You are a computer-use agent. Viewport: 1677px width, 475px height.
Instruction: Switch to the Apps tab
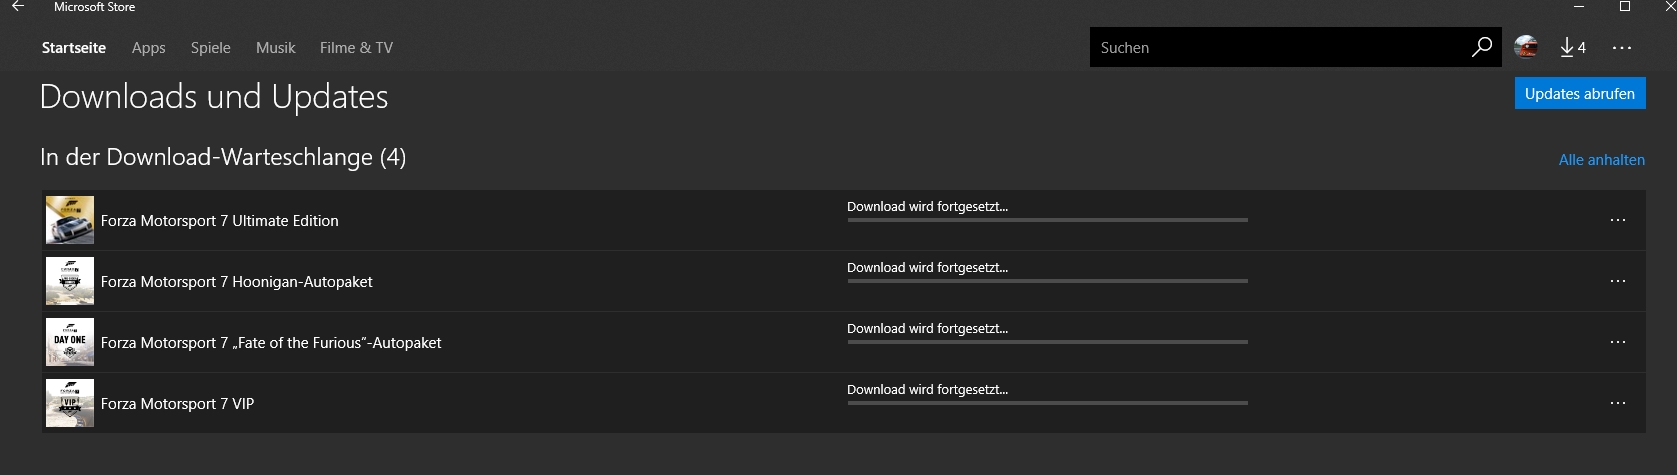point(149,48)
